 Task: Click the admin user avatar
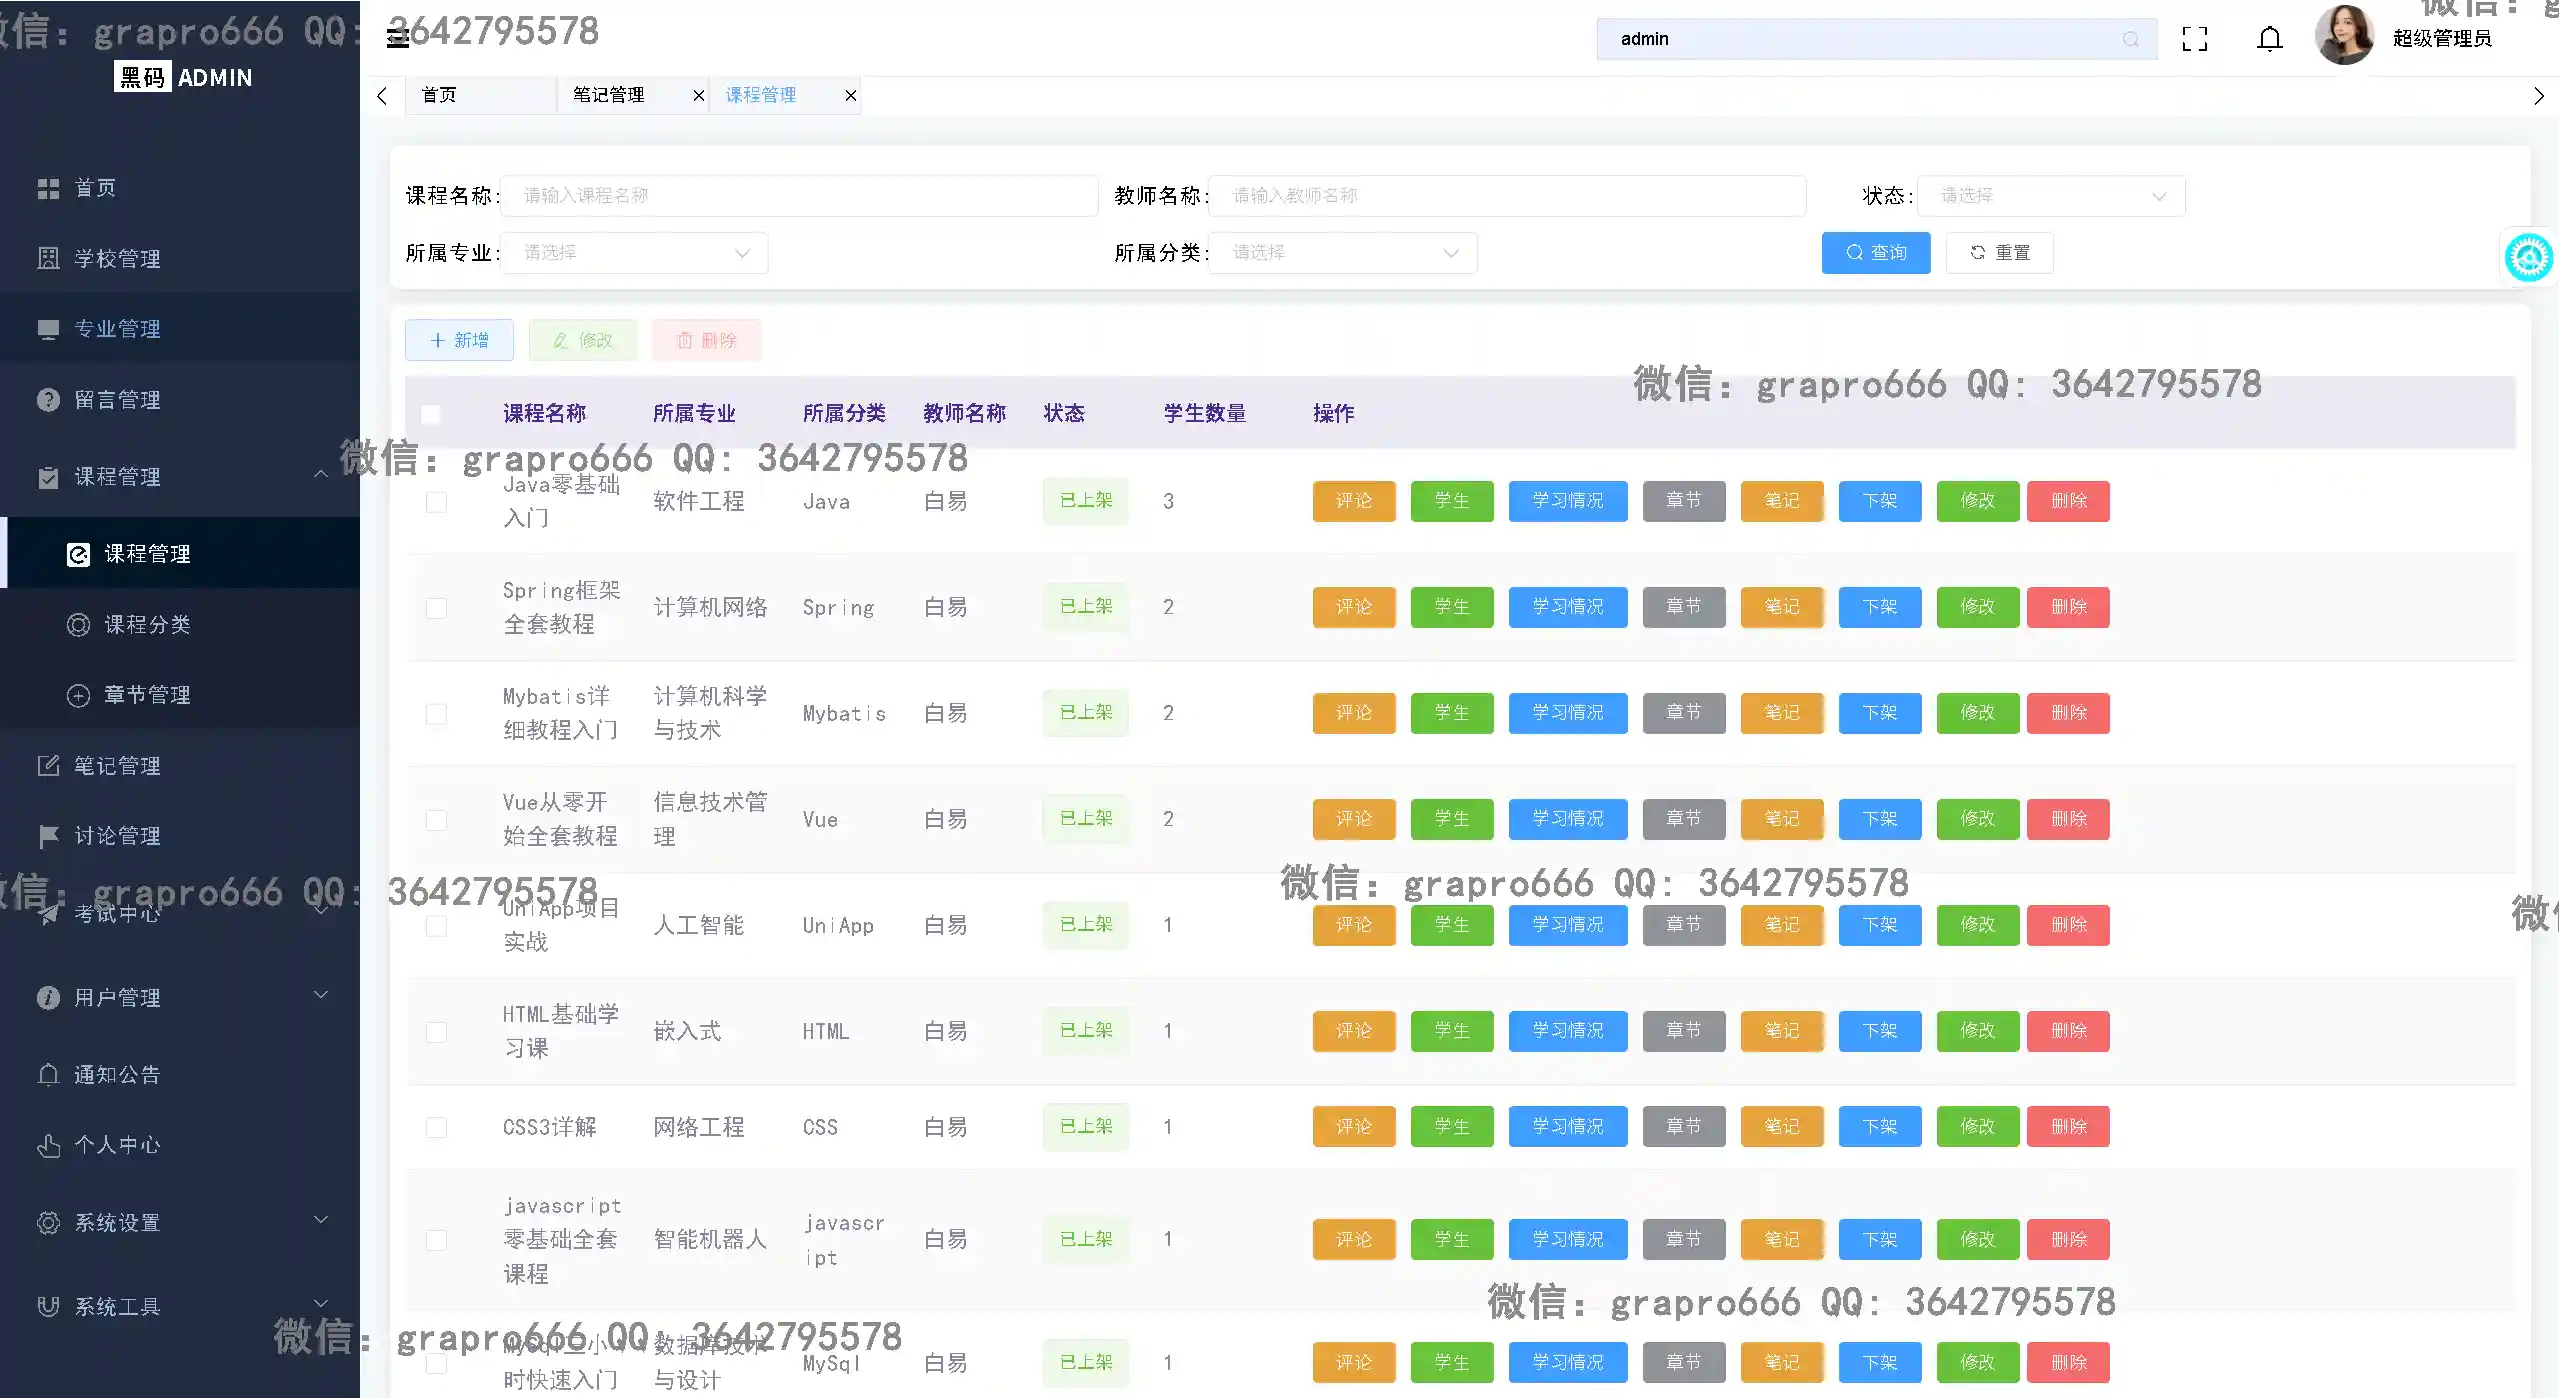tap(2343, 36)
